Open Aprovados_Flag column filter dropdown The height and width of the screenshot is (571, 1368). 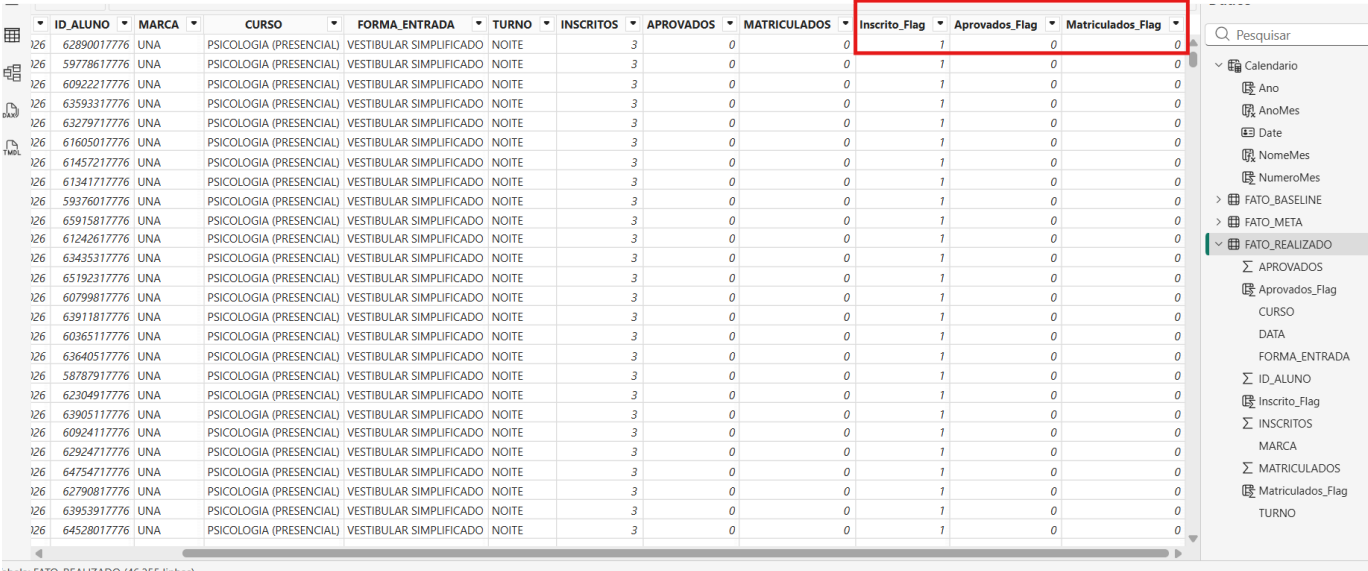(1051, 24)
